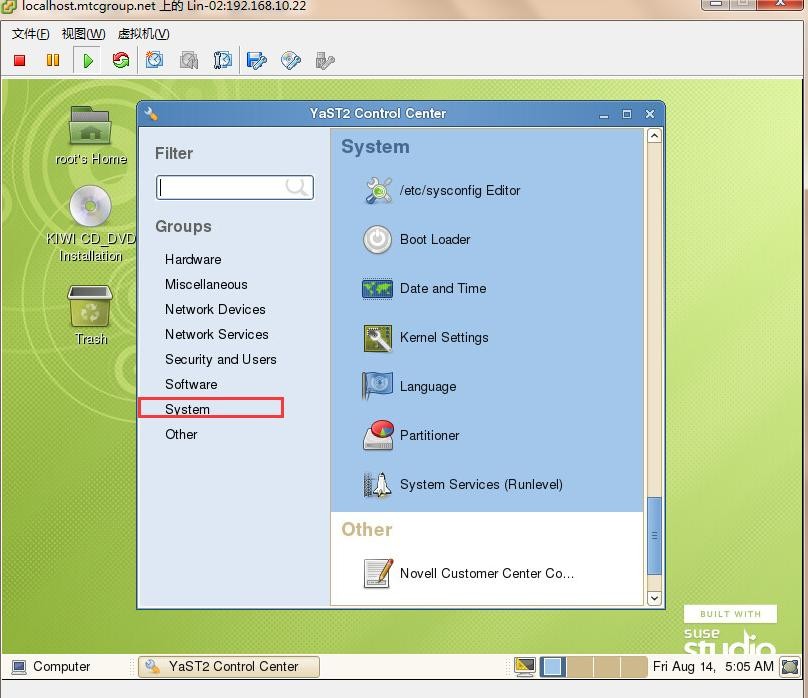Open the Kernel Settings module
The width and height of the screenshot is (808, 698).
pyautogui.click(x=426, y=337)
